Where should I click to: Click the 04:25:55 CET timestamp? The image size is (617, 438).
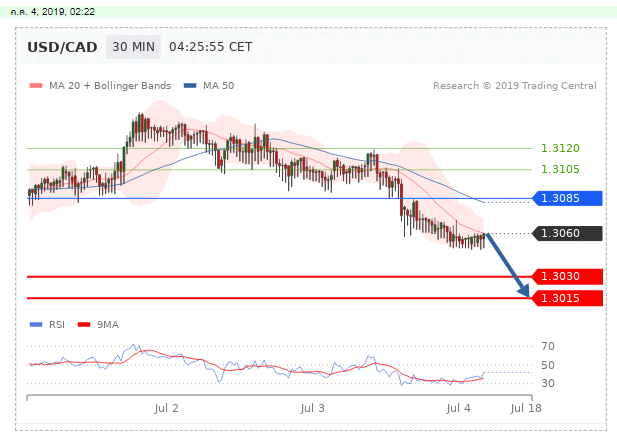click(211, 47)
